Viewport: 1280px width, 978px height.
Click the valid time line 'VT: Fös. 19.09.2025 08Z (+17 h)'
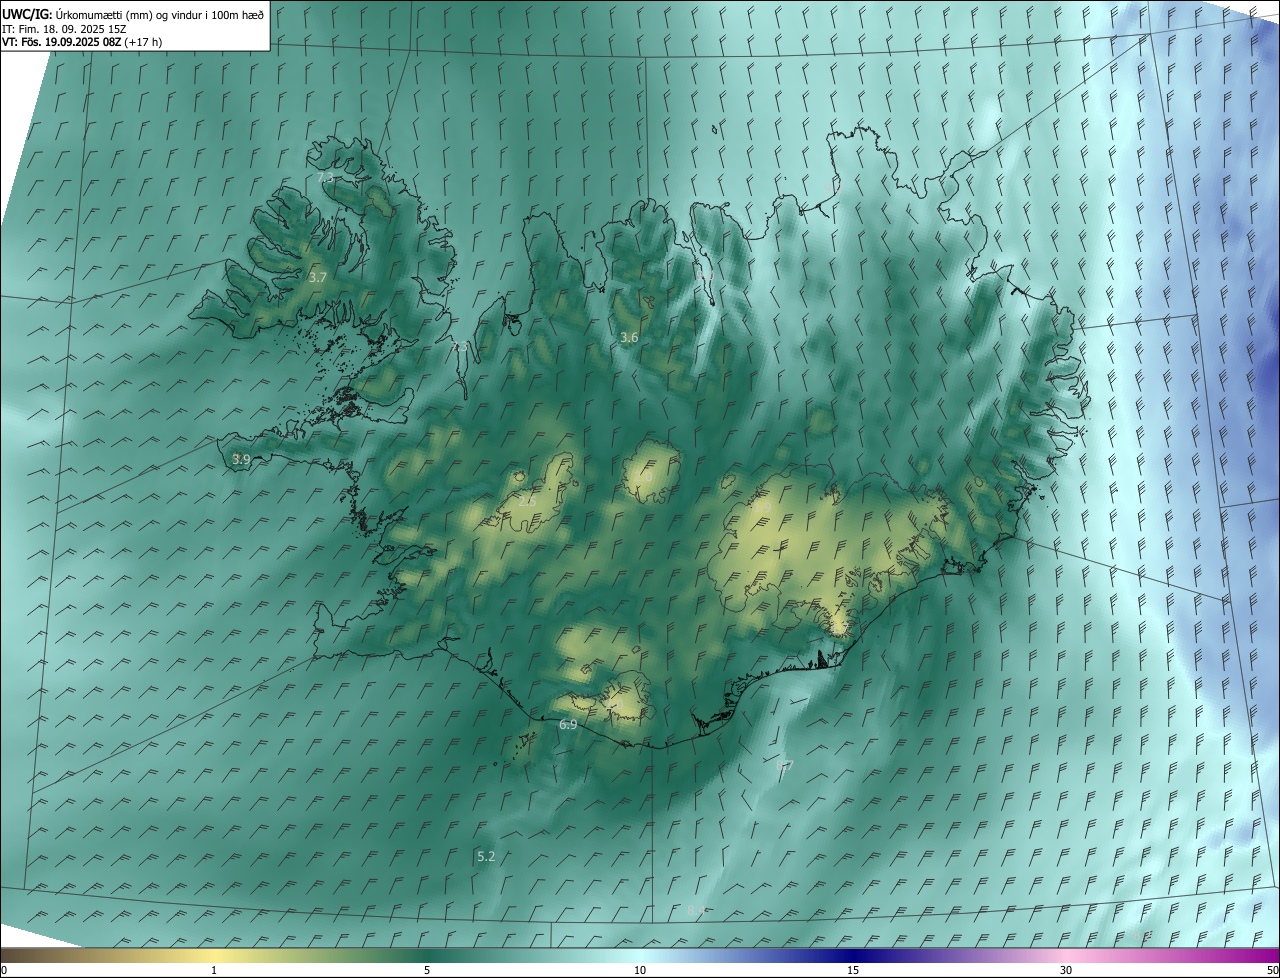pyautogui.click(x=81, y=42)
